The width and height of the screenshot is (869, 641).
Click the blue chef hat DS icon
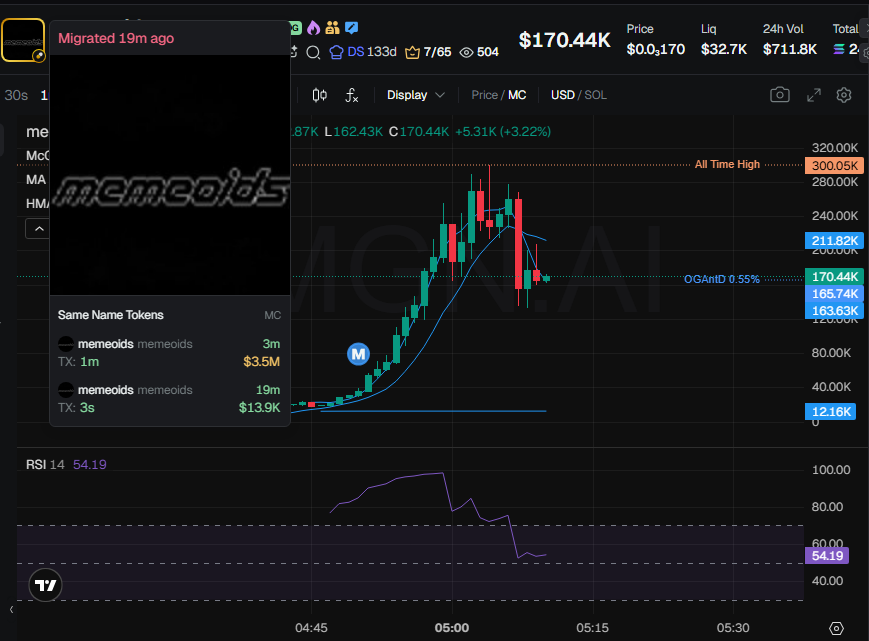(336, 52)
